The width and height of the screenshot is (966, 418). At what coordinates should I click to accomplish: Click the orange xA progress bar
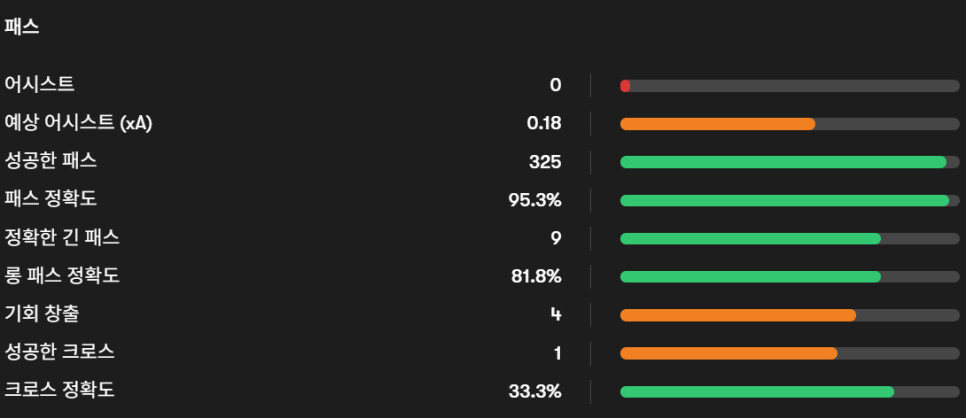tap(717, 124)
